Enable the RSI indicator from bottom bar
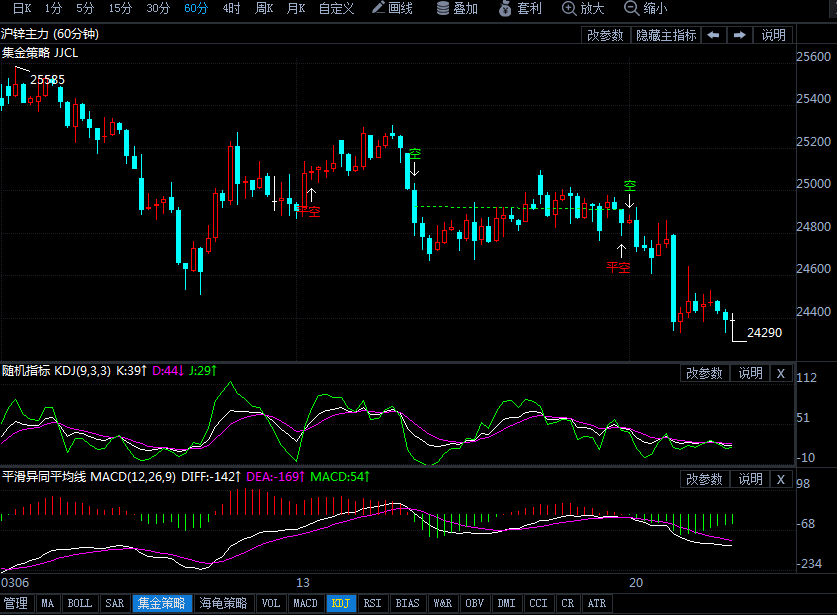The image size is (837, 615). click(x=372, y=603)
